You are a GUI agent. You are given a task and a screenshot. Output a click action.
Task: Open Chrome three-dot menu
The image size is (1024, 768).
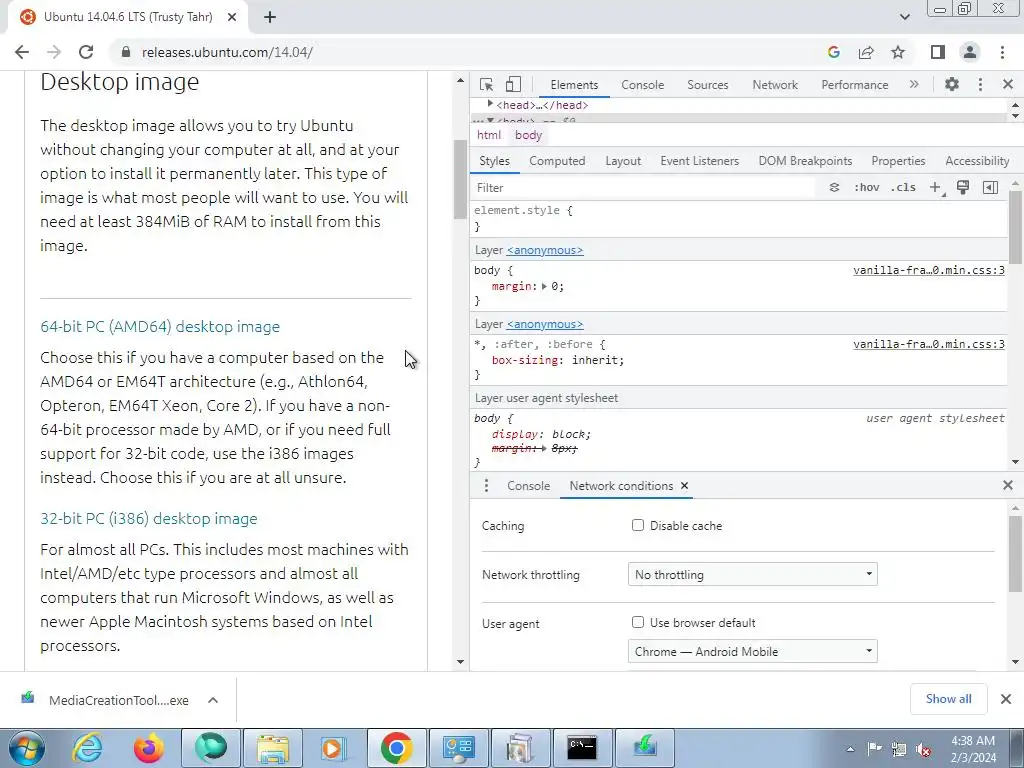[1002, 52]
